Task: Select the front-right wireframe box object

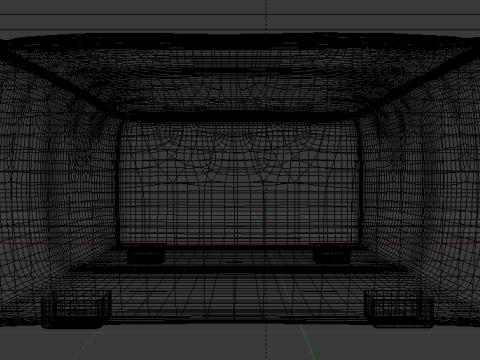Action: tap(399, 309)
